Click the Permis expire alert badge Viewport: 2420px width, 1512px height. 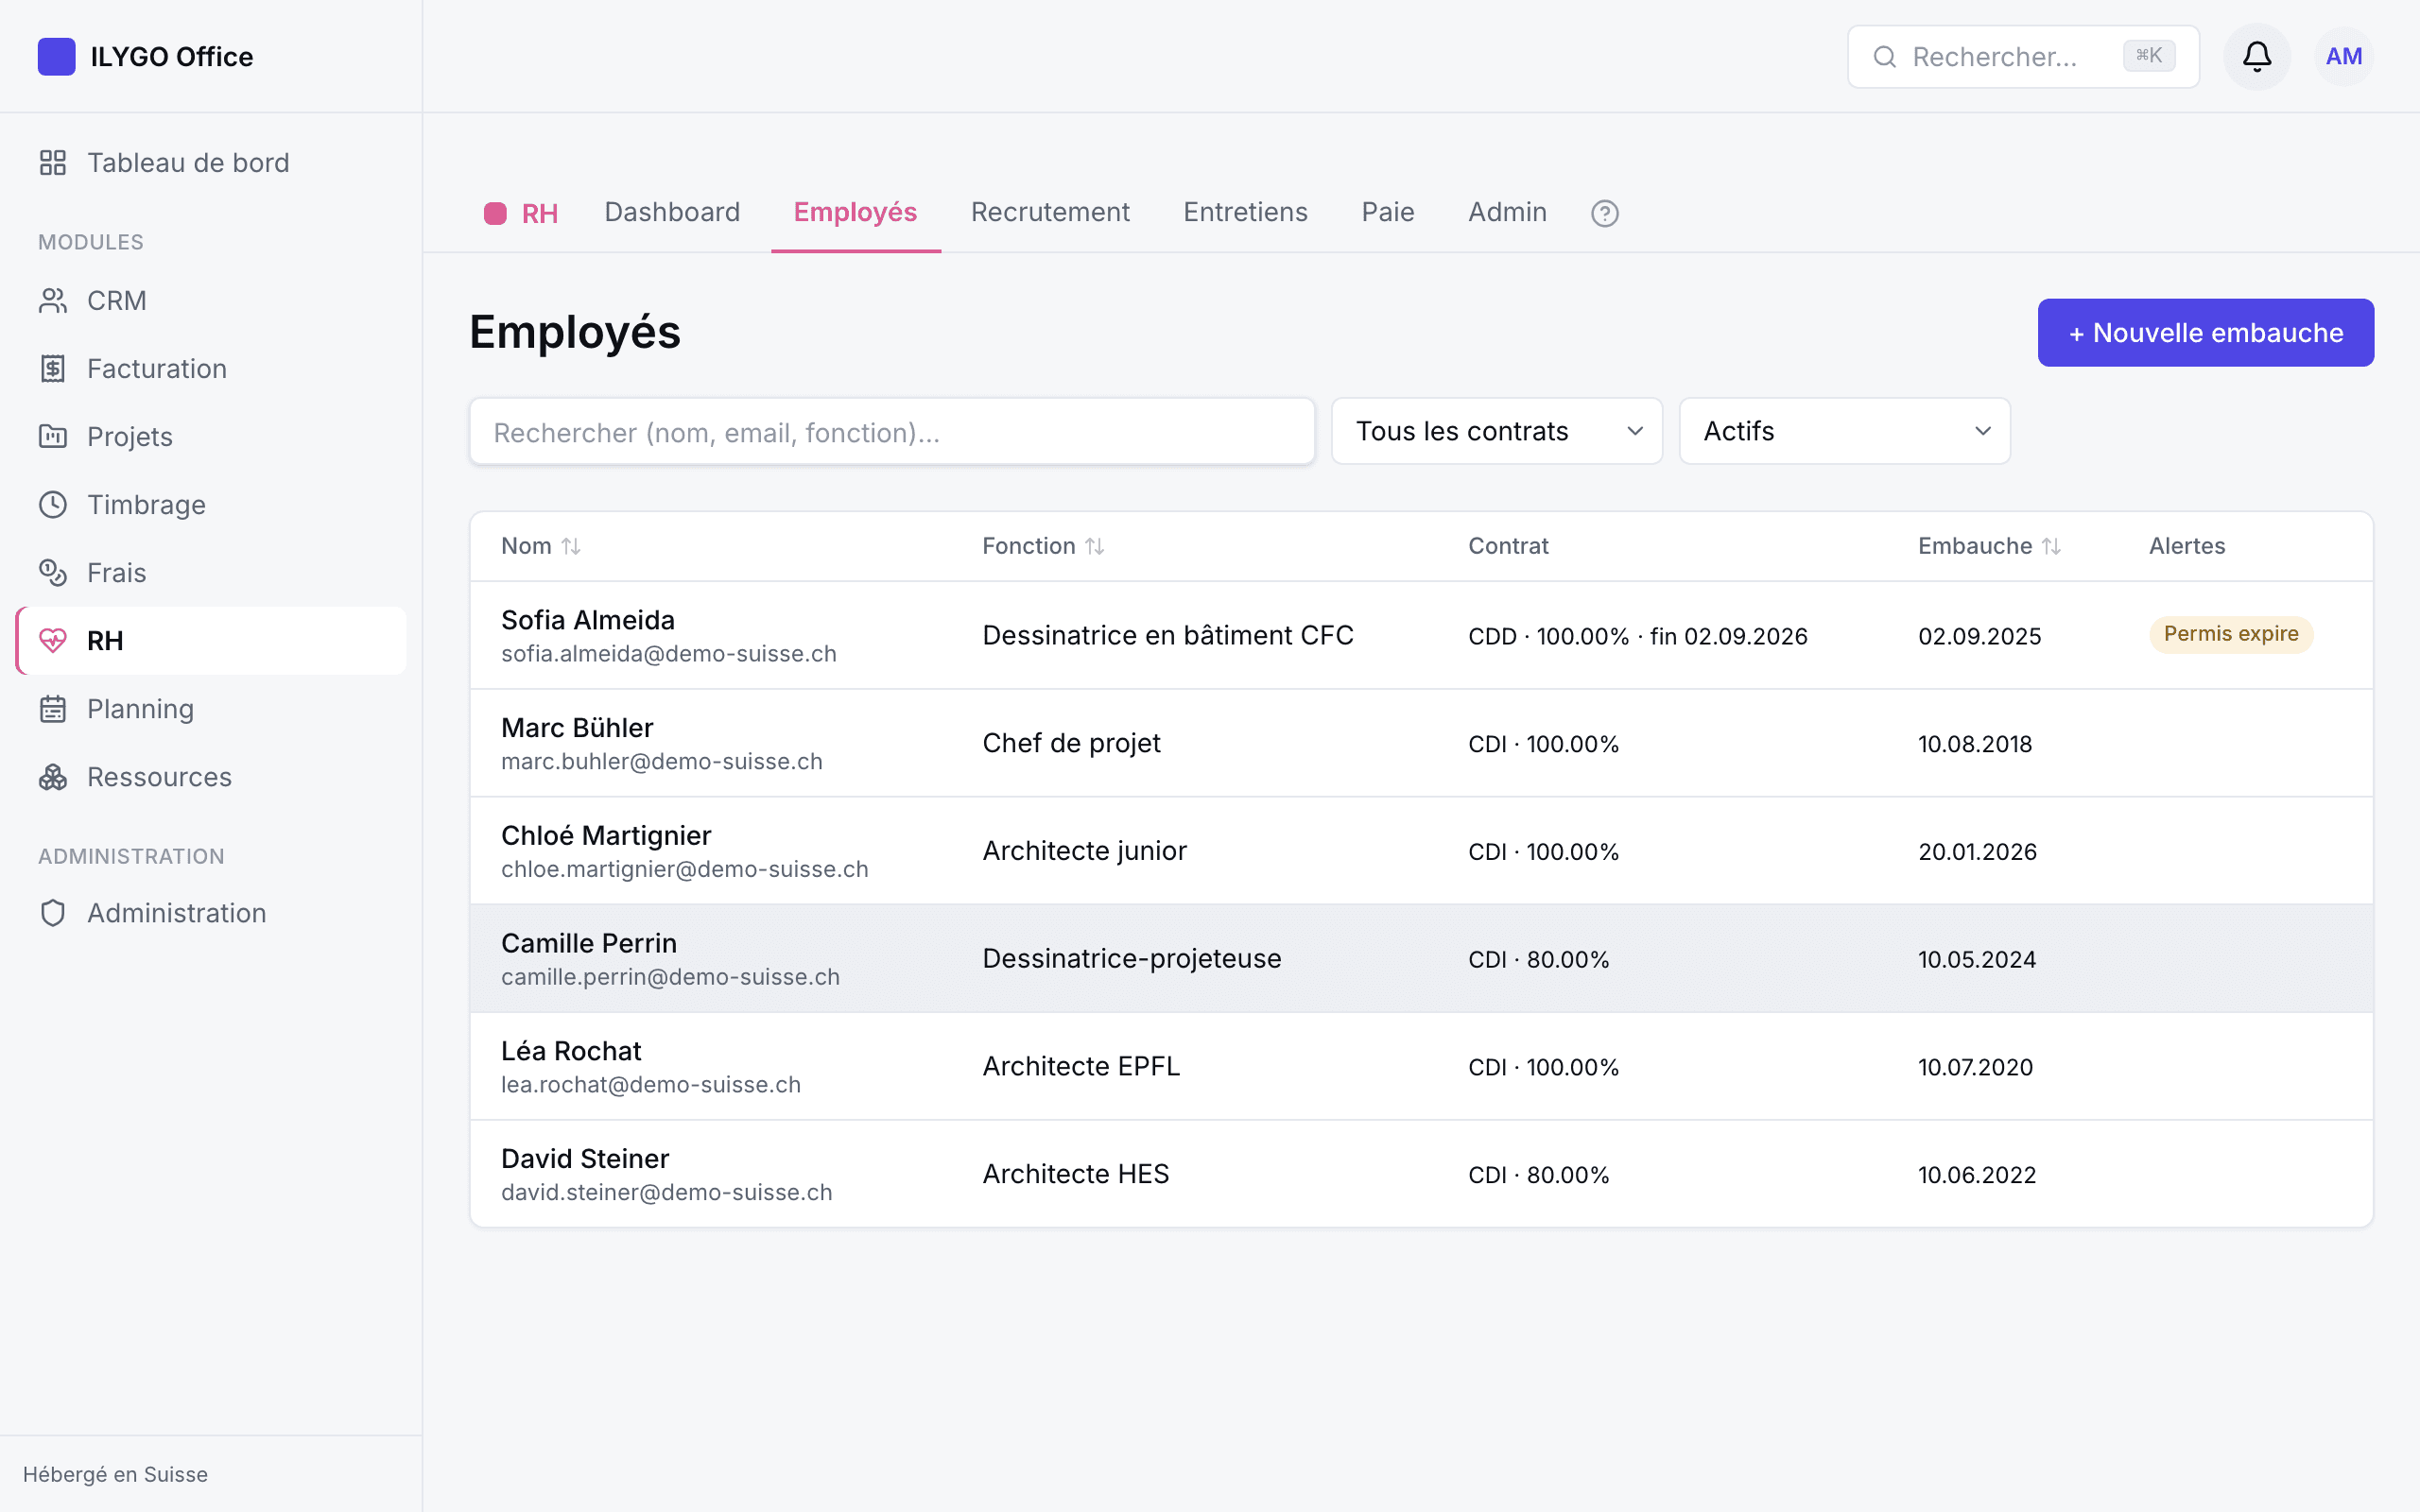[2231, 634]
